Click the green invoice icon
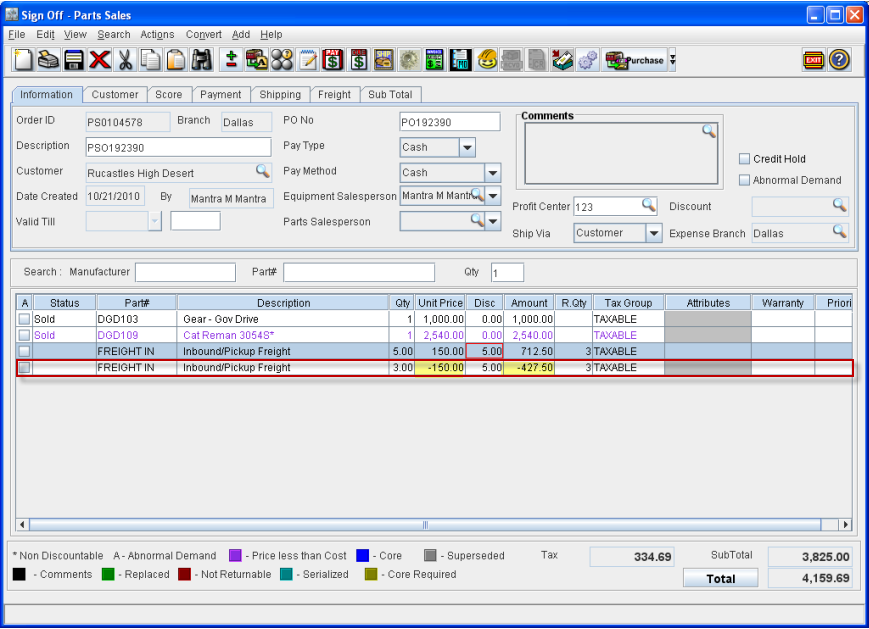The image size is (869, 629). [x=434, y=60]
